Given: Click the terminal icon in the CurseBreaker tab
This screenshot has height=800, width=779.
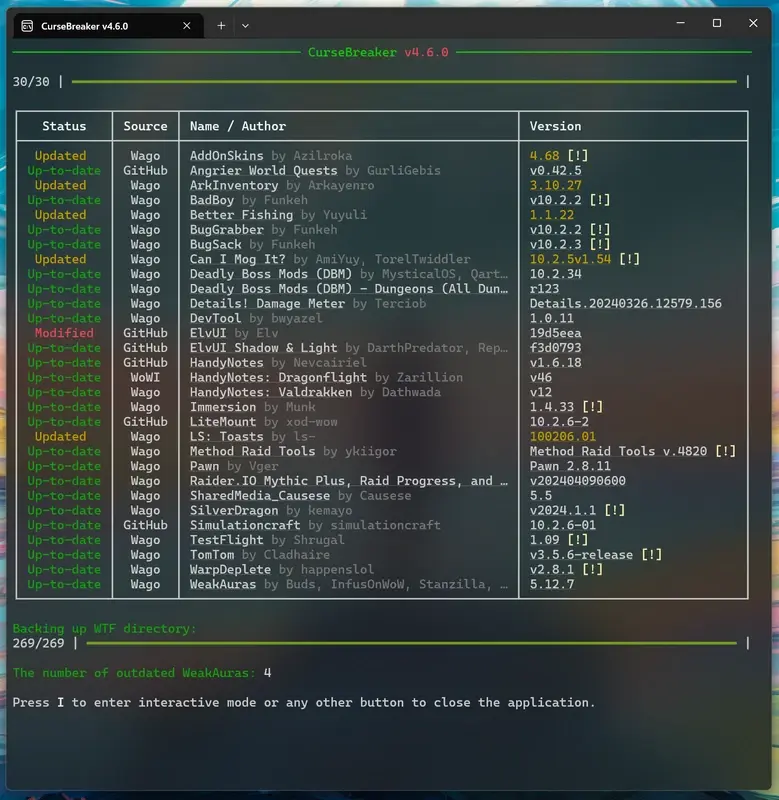Looking at the screenshot, I should 27,26.
